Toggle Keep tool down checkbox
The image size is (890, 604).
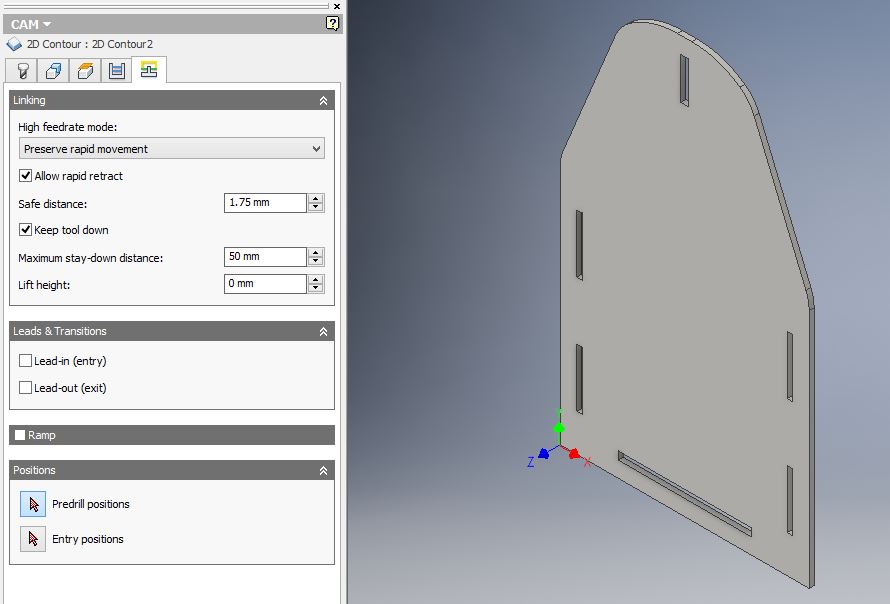(26, 229)
